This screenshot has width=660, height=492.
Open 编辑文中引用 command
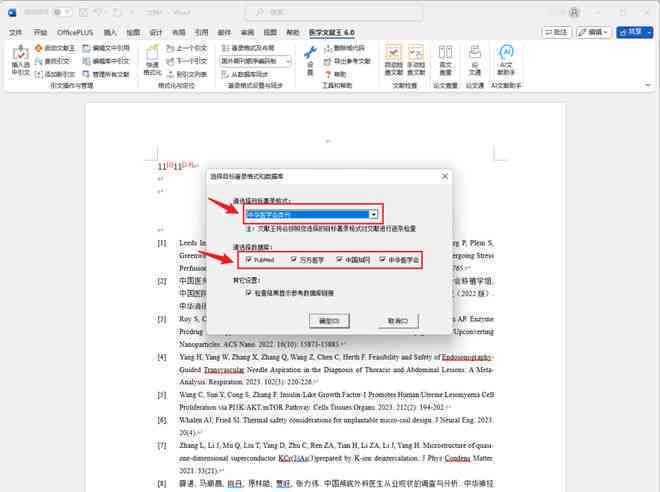pyautogui.click(x=106, y=48)
